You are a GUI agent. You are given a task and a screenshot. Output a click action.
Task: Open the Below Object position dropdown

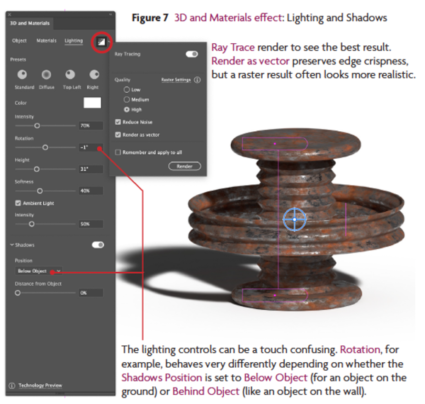point(39,271)
